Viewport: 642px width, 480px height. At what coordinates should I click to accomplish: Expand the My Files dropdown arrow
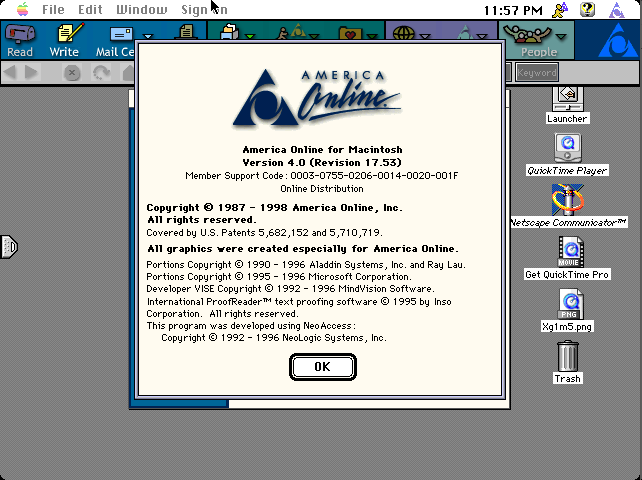[249, 36]
